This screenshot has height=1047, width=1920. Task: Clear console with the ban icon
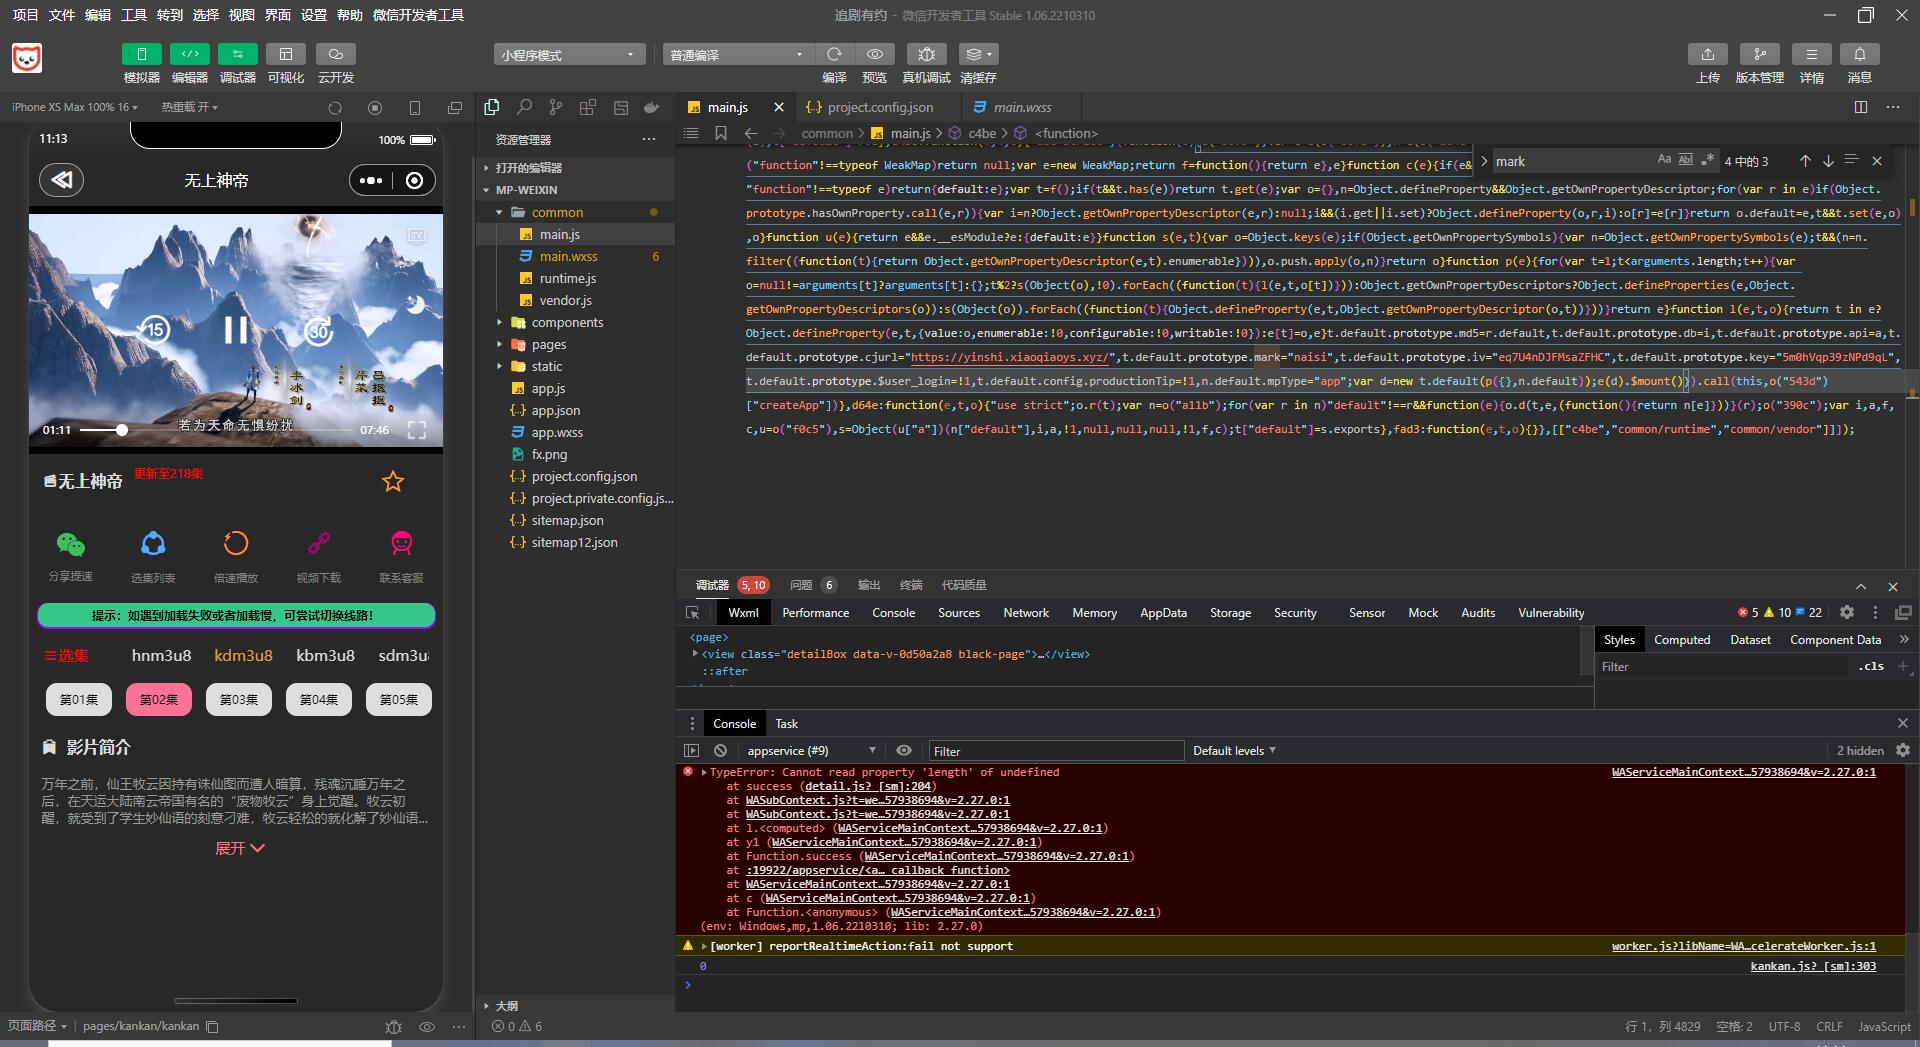pyautogui.click(x=720, y=751)
